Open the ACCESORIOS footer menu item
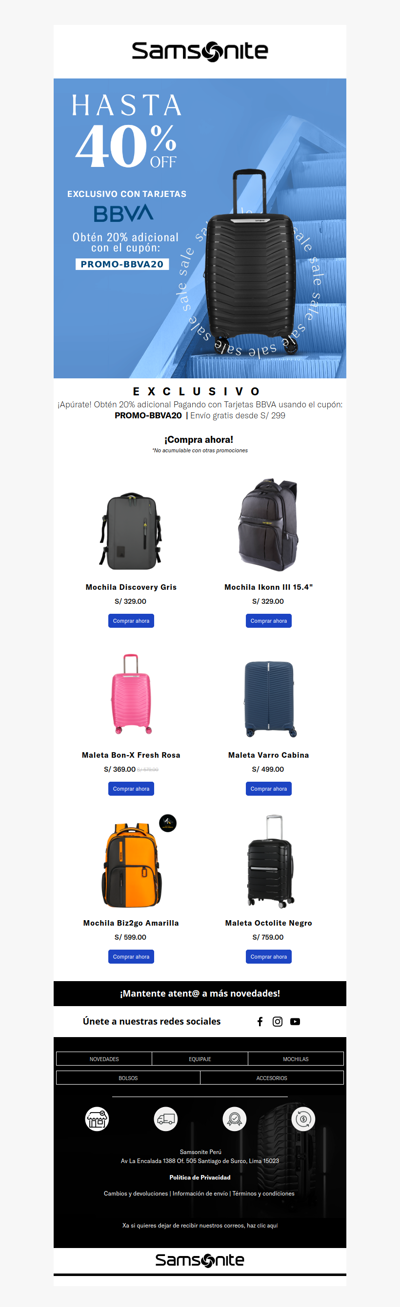 [x=272, y=1078]
